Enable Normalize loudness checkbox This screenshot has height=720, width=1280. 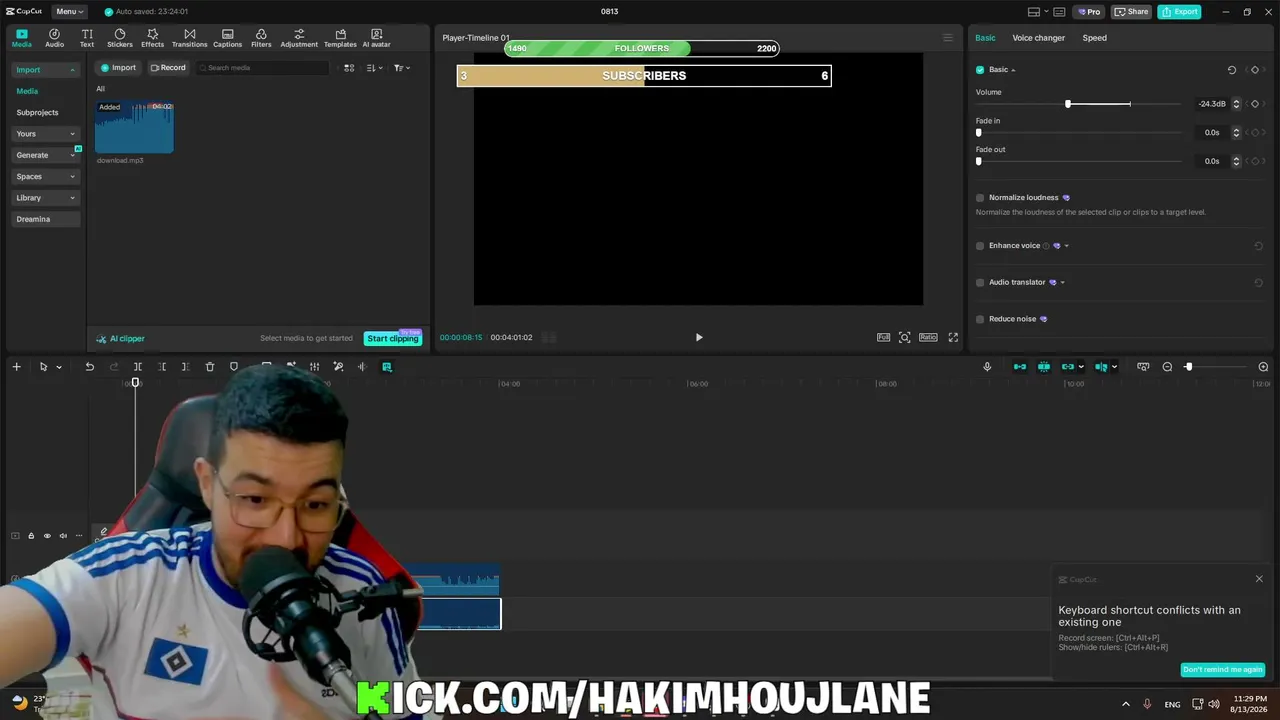980,198
